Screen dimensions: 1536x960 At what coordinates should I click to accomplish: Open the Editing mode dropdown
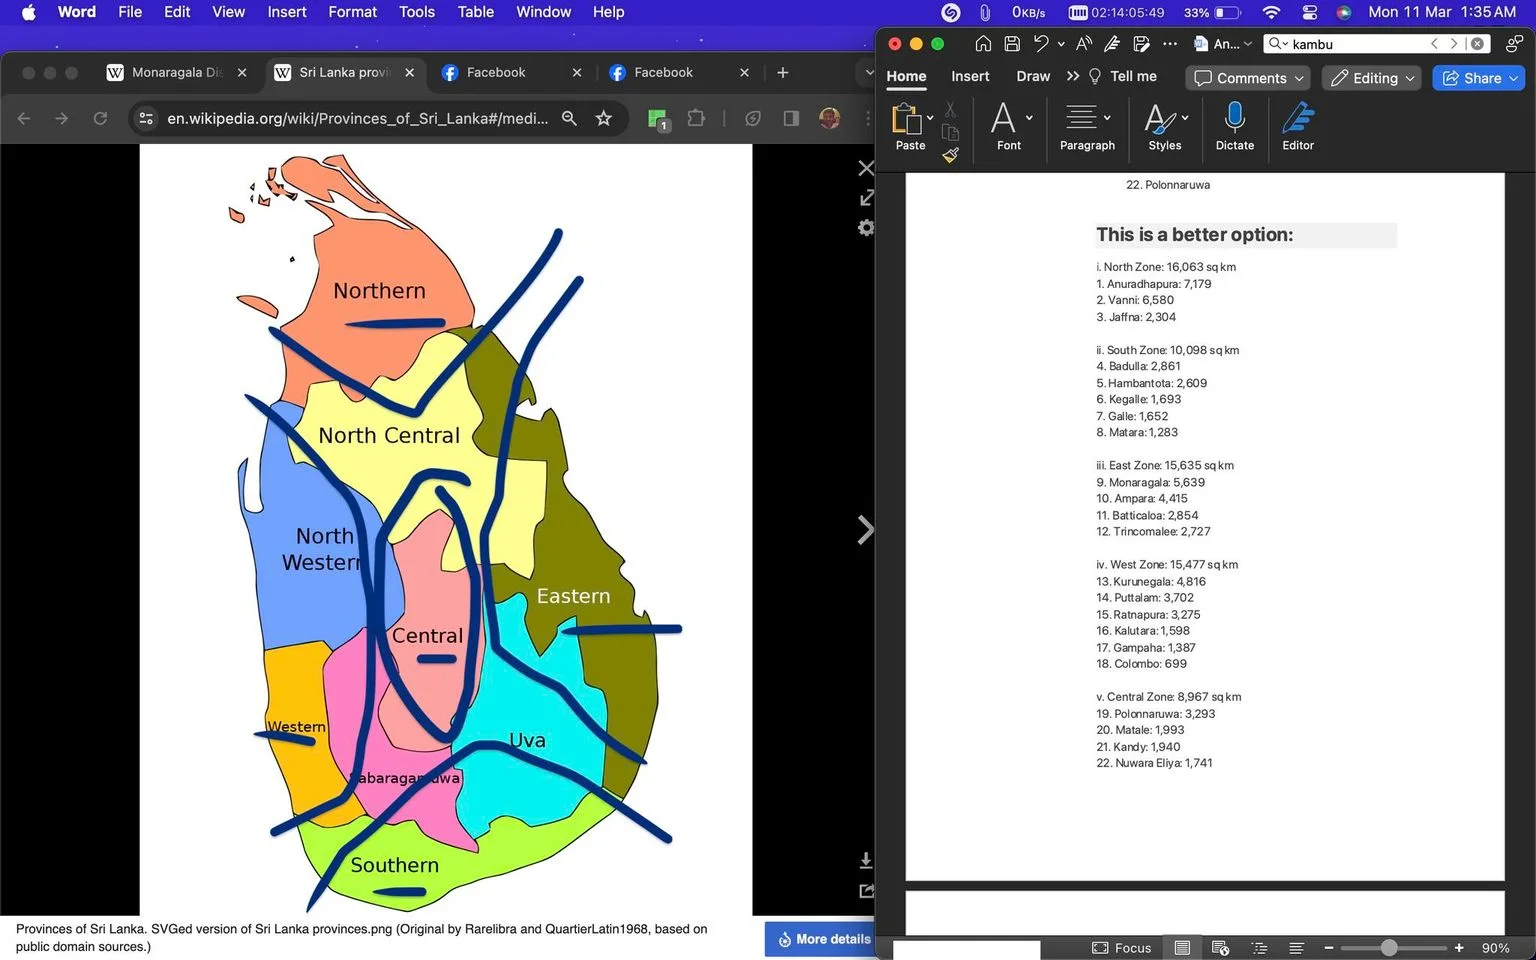click(1372, 78)
